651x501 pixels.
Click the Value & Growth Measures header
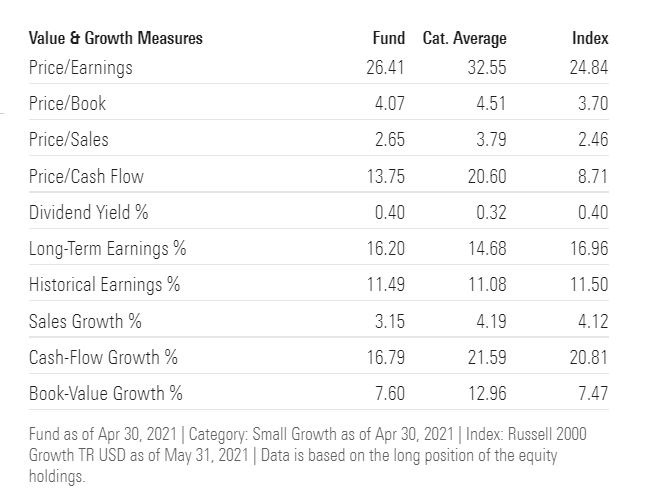(x=116, y=38)
